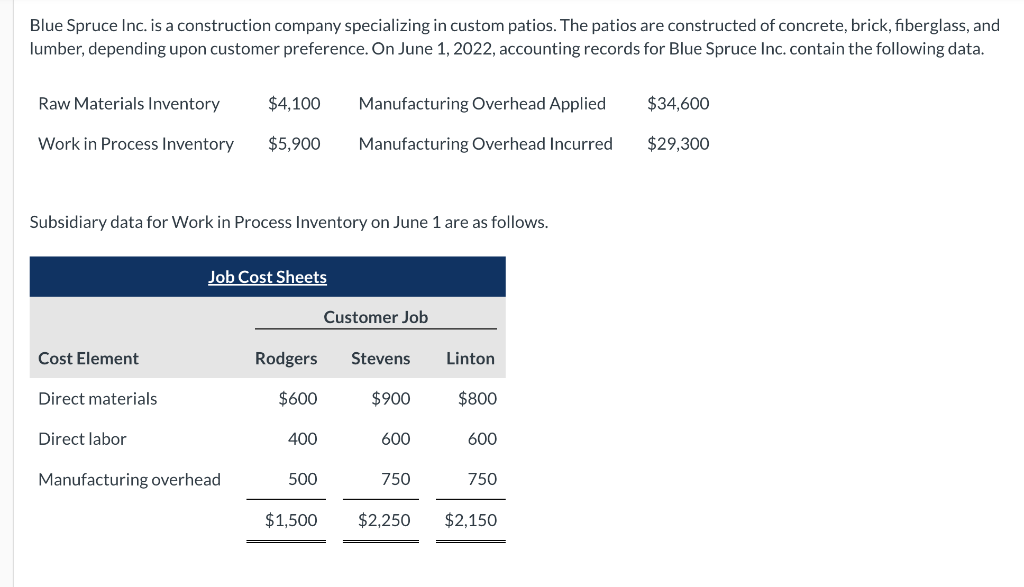Viewport: 1024px width, 587px height.
Task: Click Linton direct materials $800 cell
Action: (477, 399)
